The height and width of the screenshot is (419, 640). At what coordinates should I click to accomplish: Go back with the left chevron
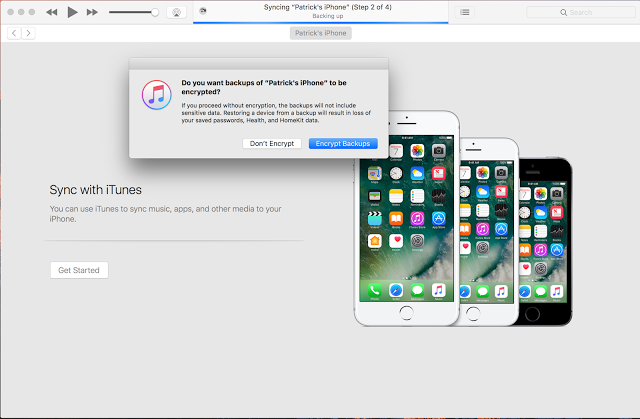pyautogui.click(x=14, y=33)
